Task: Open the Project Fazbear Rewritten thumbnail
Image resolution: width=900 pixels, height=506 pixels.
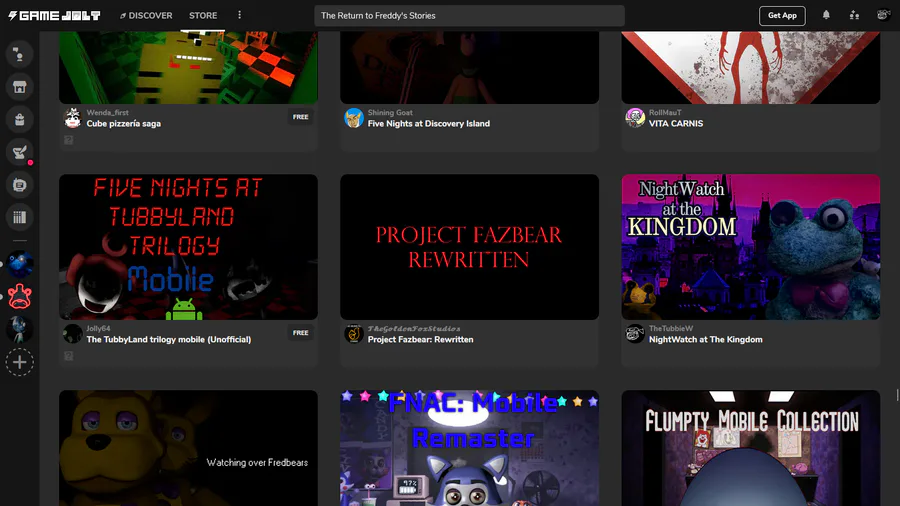Action: (470, 247)
